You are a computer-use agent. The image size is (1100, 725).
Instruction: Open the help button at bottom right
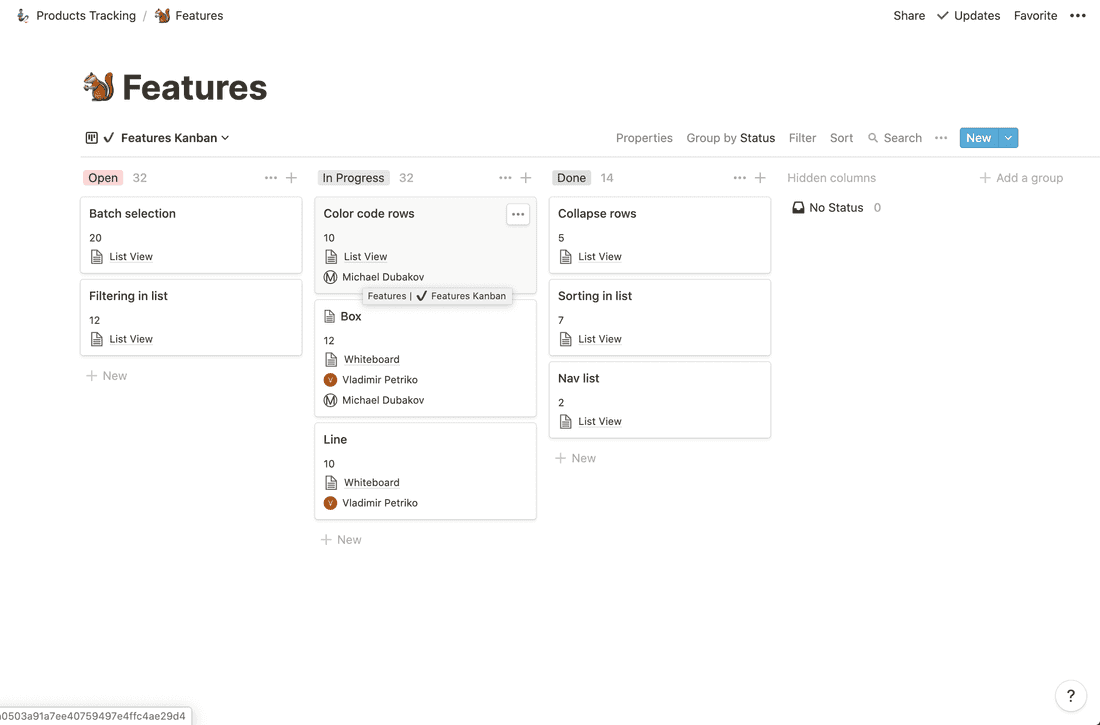(1070, 695)
